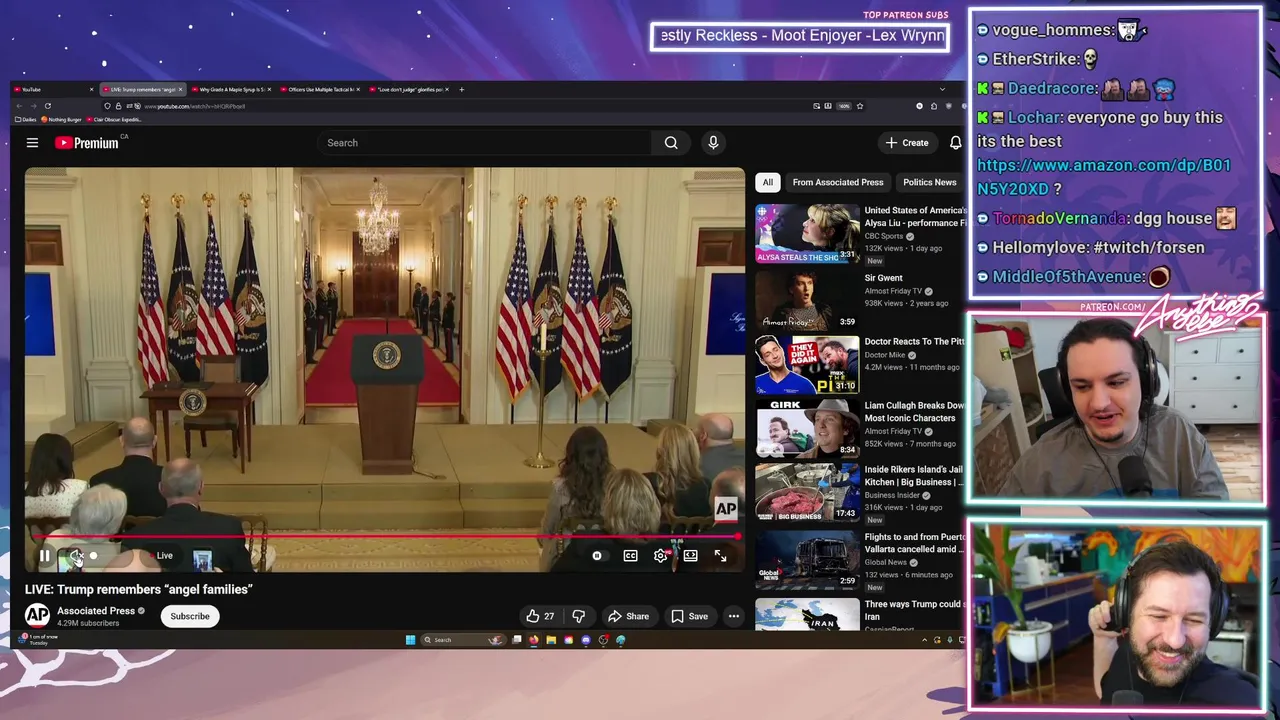Open Liam Cullagh Breaks Down video thumbnail
Image resolution: width=1280 pixels, height=720 pixels.
coord(807,429)
